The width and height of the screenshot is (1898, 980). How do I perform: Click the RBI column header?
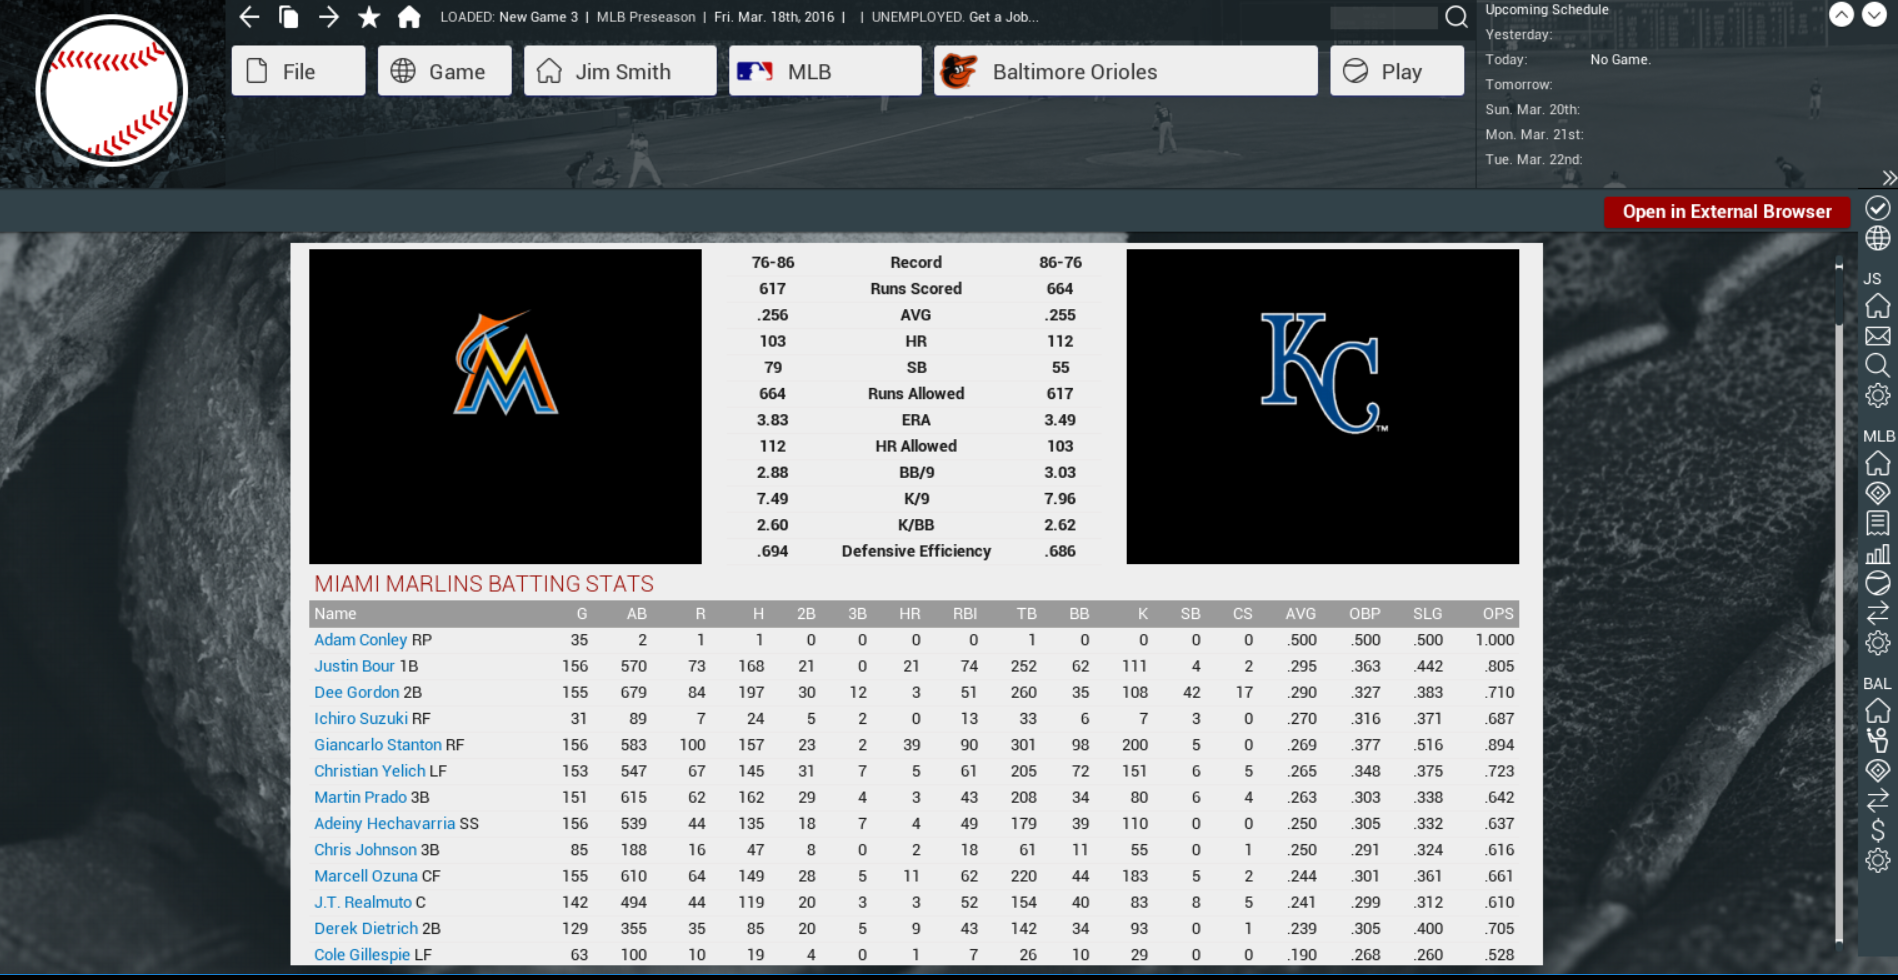coord(965,613)
